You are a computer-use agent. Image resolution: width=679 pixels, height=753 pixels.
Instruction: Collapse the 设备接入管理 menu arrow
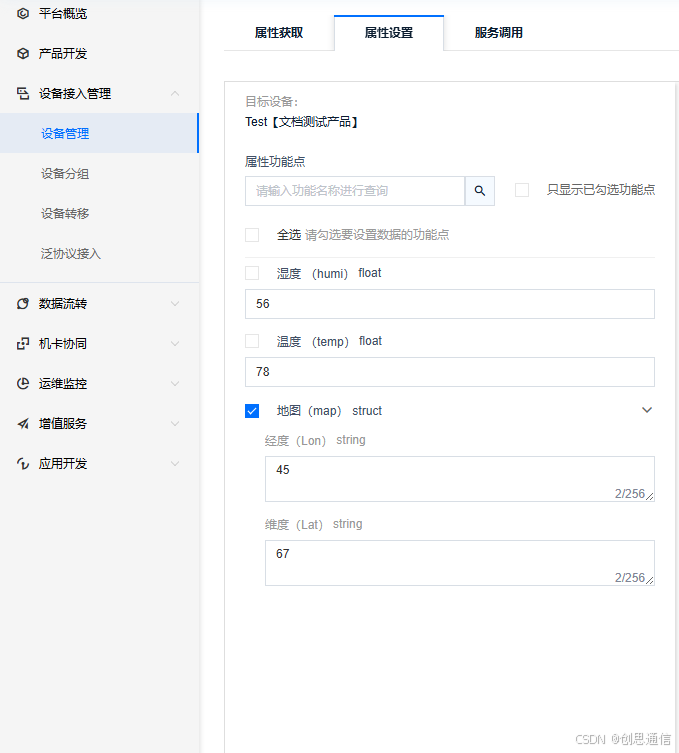click(175, 93)
